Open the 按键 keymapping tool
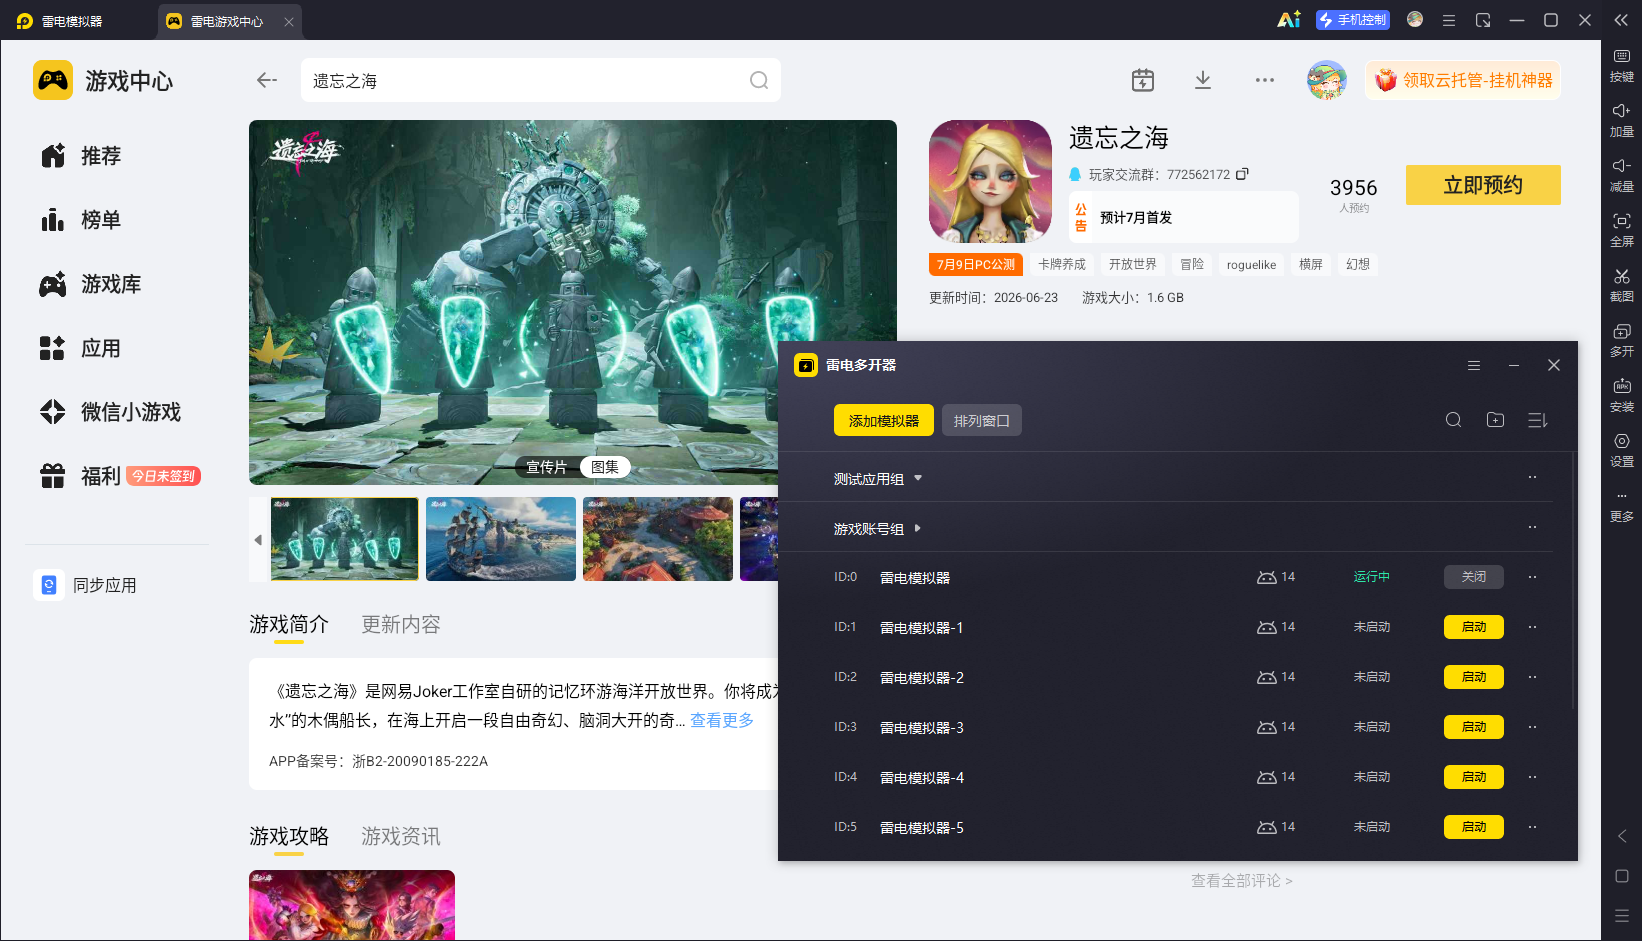 [1621, 64]
